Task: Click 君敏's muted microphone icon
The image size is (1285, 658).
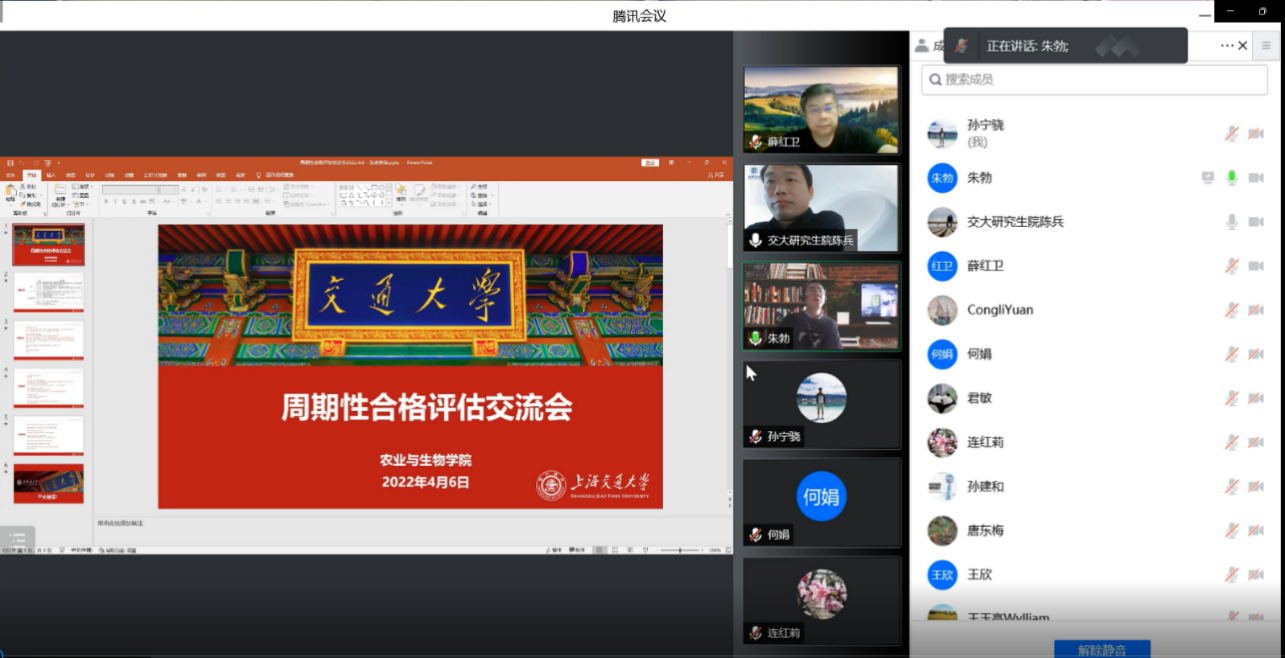Action: tap(1232, 398)
